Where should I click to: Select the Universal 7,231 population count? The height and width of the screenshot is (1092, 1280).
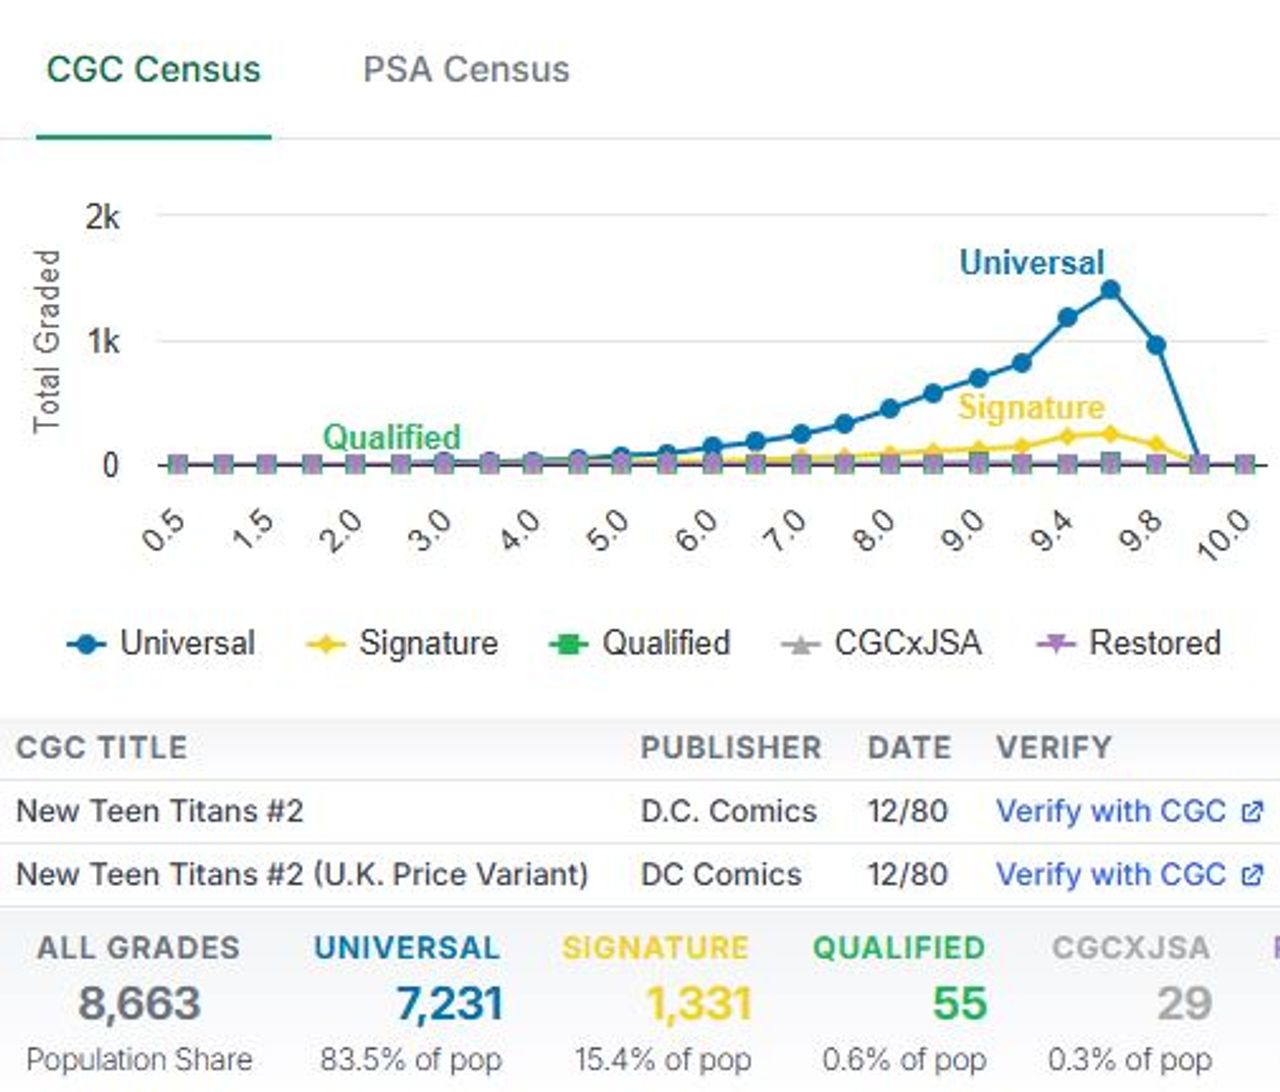tap(449, 1004)
